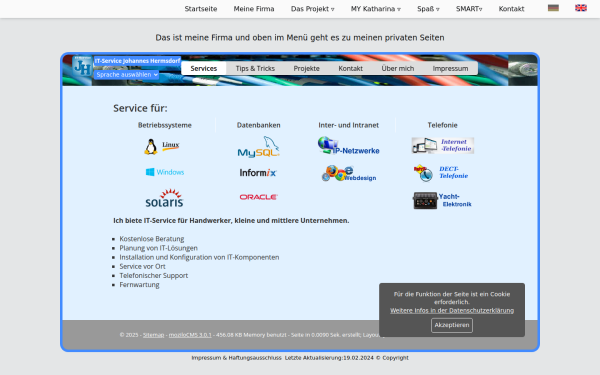
Task: Click the MySQL dolphin logo
Action: coord(259,147)
